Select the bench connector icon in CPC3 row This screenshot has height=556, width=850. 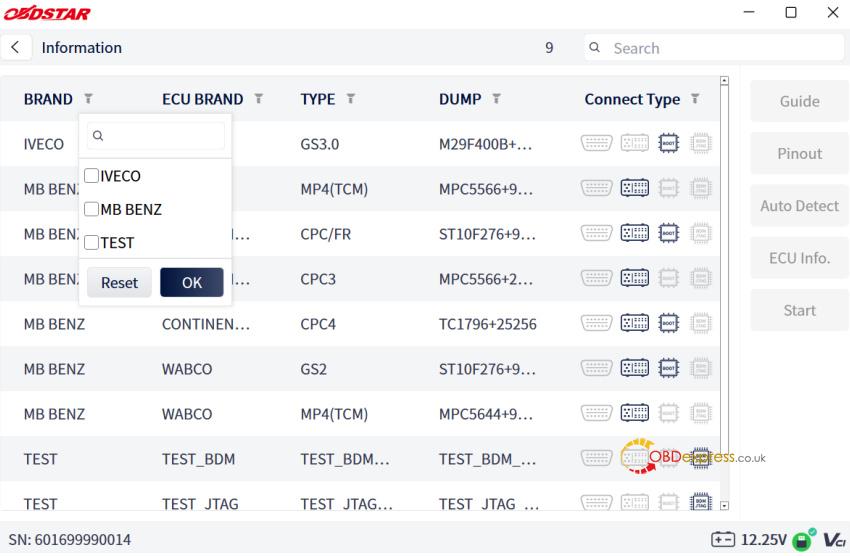point(635,279)
